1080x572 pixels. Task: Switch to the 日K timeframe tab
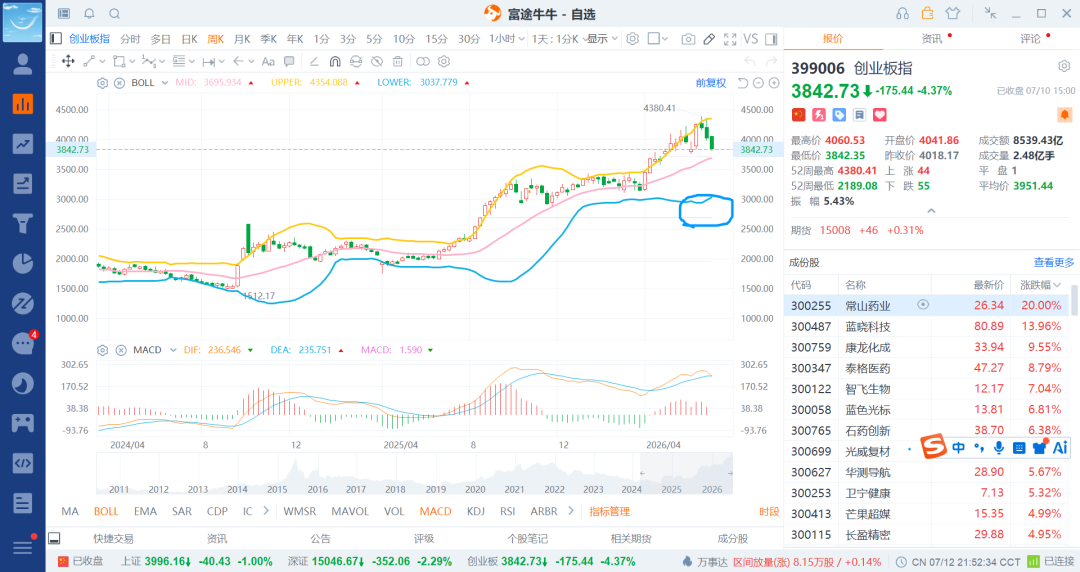click(x=189, y=39)
